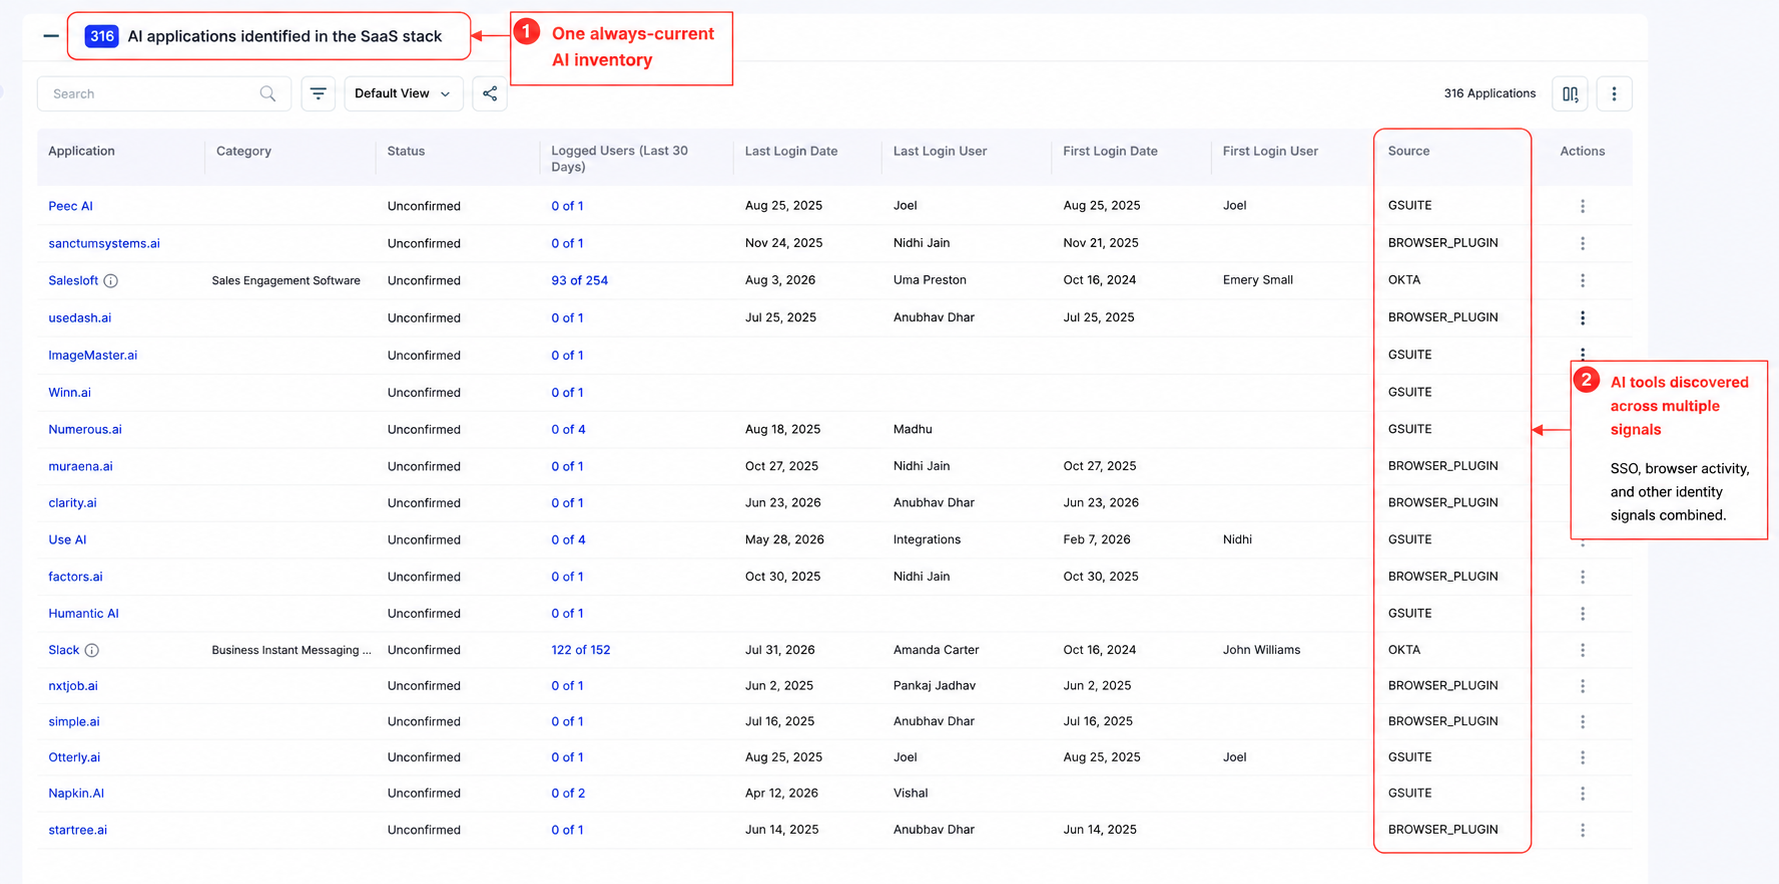Open the factors.ai application link
Screen dimensions: 1779x884
coord(76,577)
